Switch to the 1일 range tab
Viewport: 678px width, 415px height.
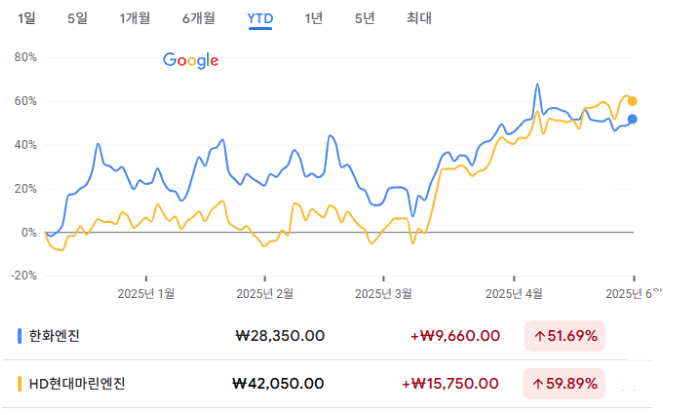coord(26,18)
